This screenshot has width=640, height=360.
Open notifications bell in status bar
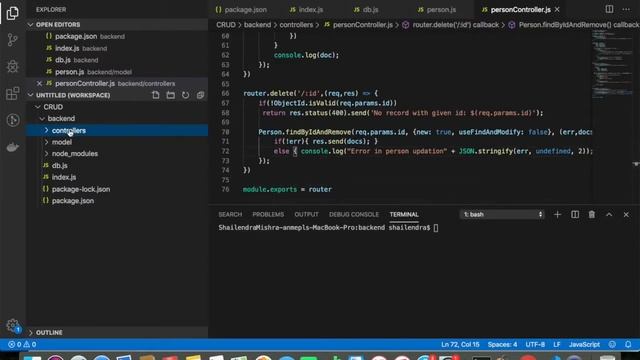click(x=628, y=344)
